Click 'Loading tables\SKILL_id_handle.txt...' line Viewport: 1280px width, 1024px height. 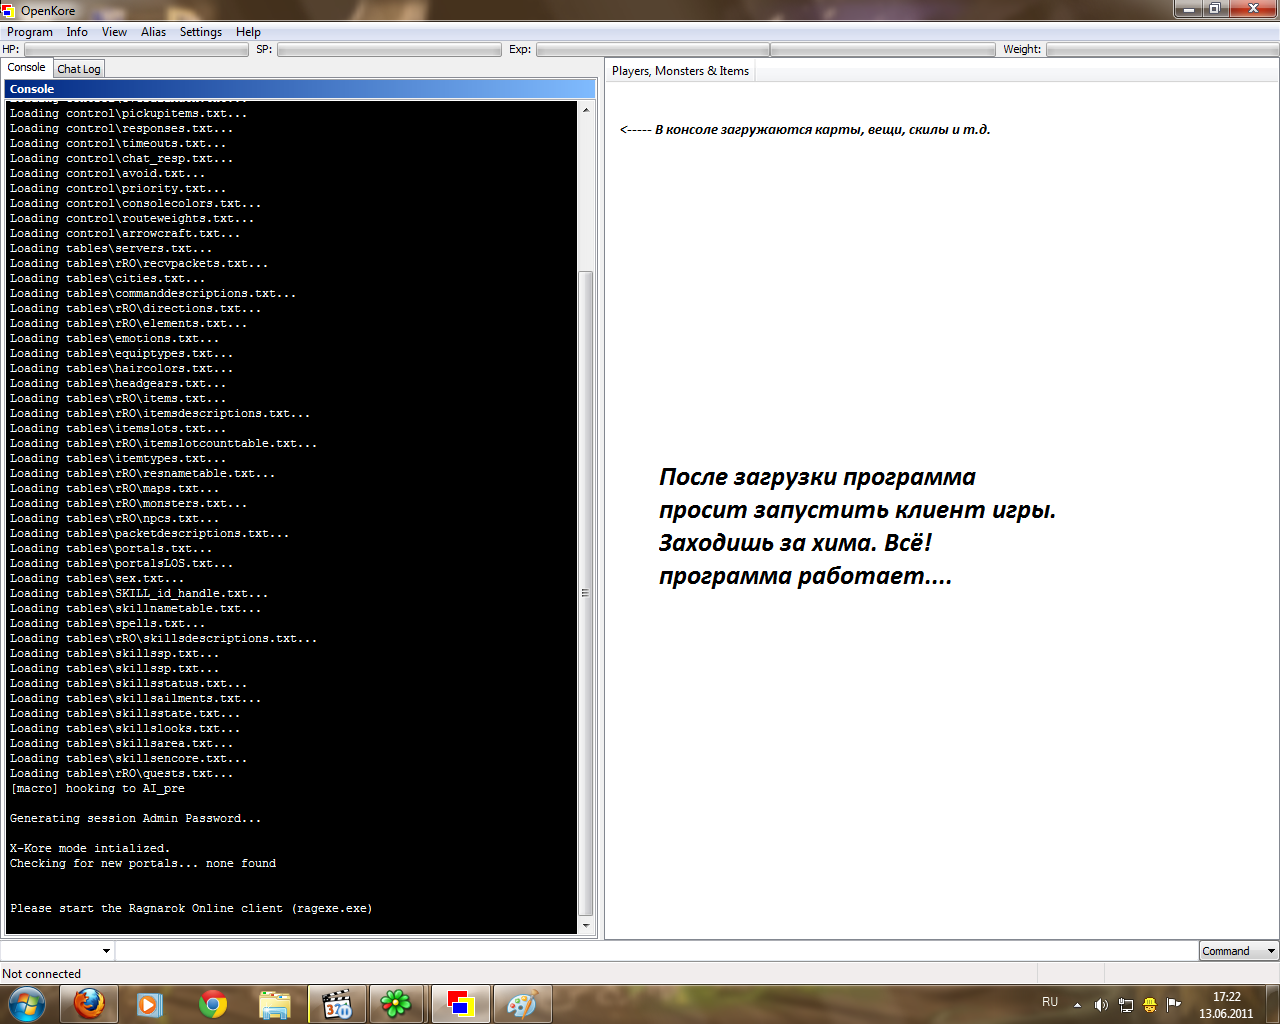[x=139, y=593]
